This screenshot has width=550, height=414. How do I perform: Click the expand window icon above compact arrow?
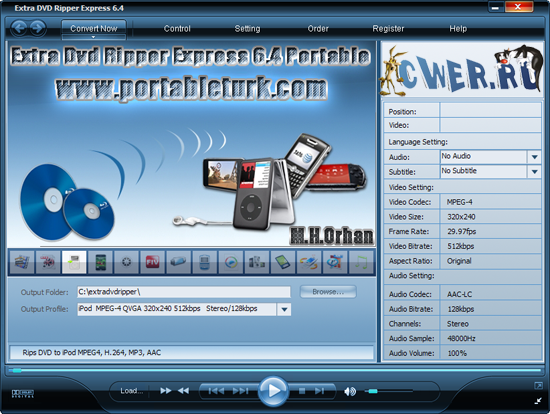[538, 386]
